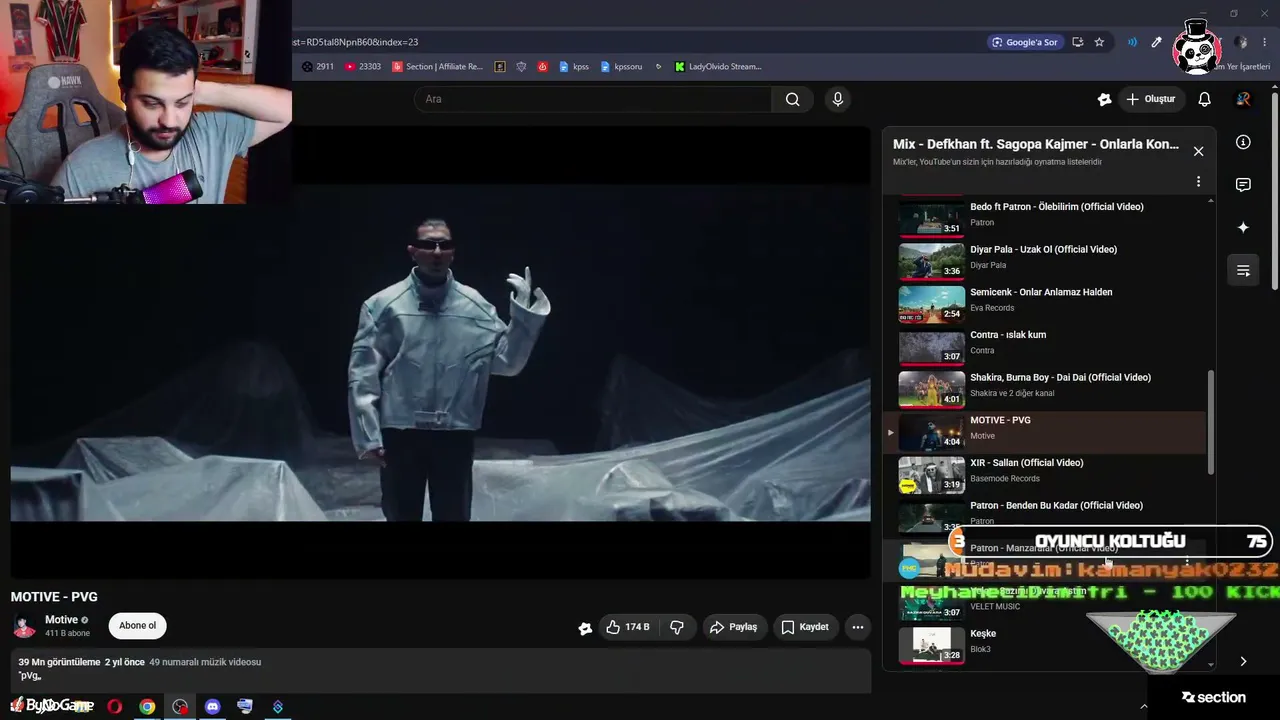
Task: Open the 2911 bookmark
Action: [x=318, y=67]
